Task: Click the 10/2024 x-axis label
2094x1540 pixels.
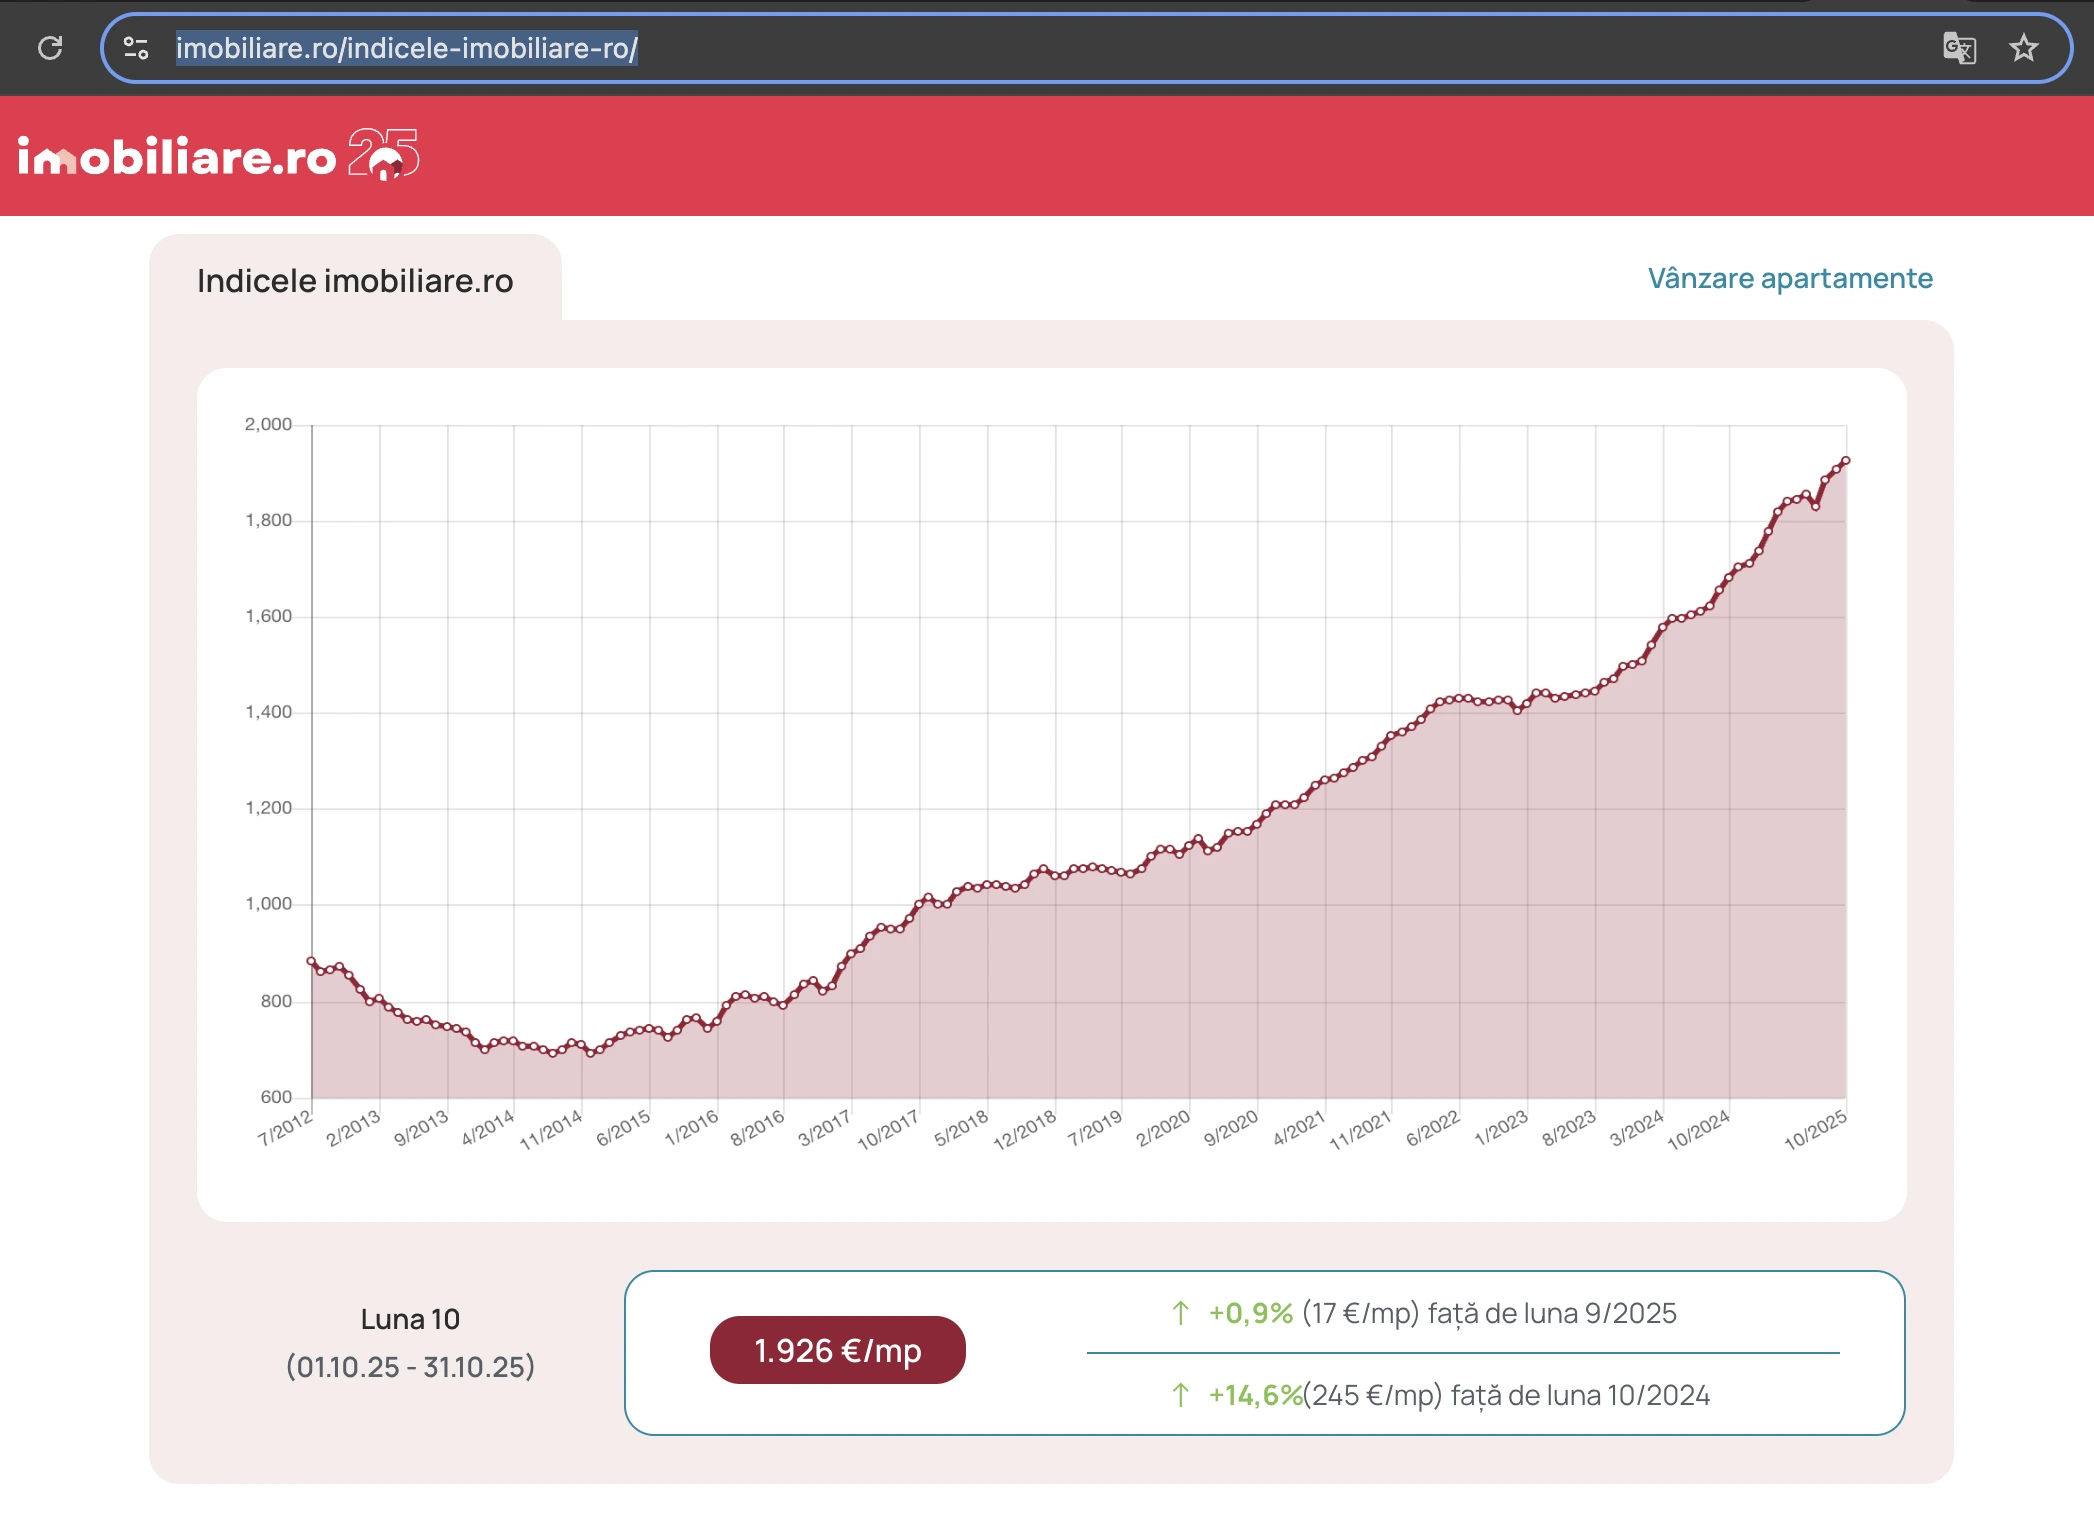Action: click(1698, 1131)
